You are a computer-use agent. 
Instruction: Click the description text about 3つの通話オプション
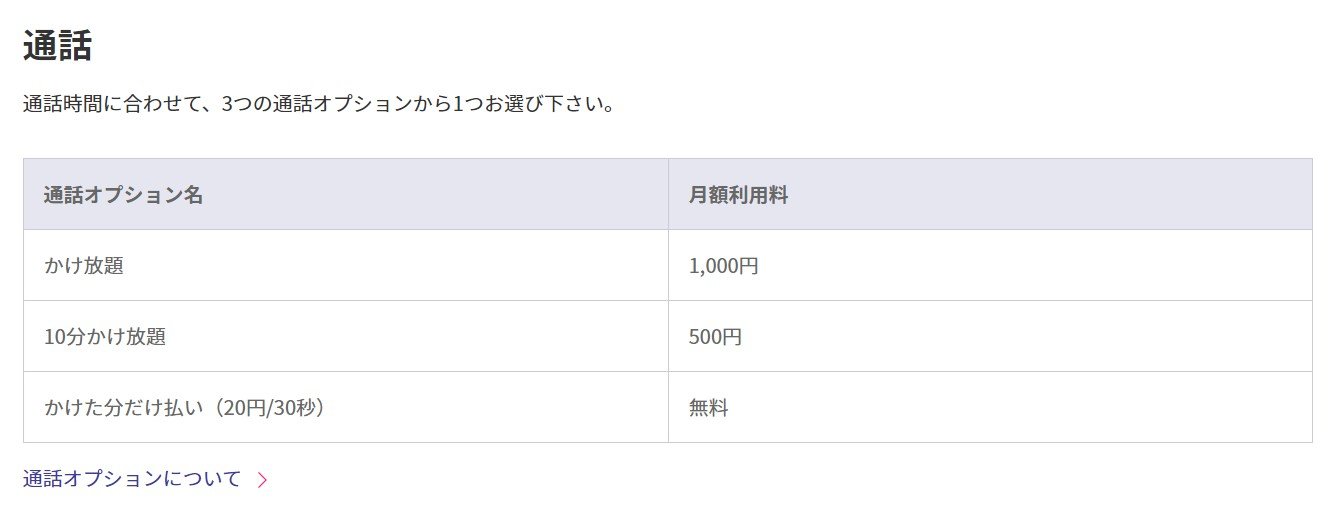coord(319,104)
